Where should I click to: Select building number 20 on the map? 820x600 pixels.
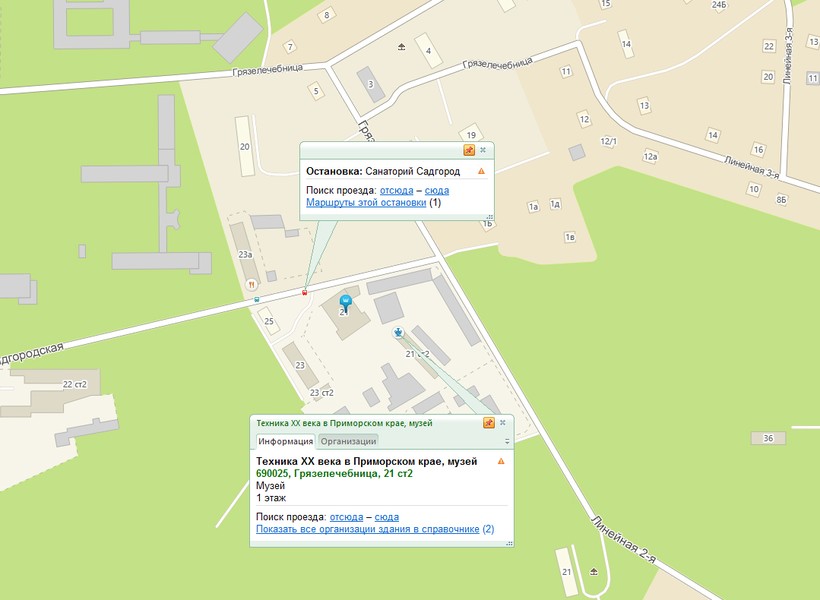coord(245,147)
